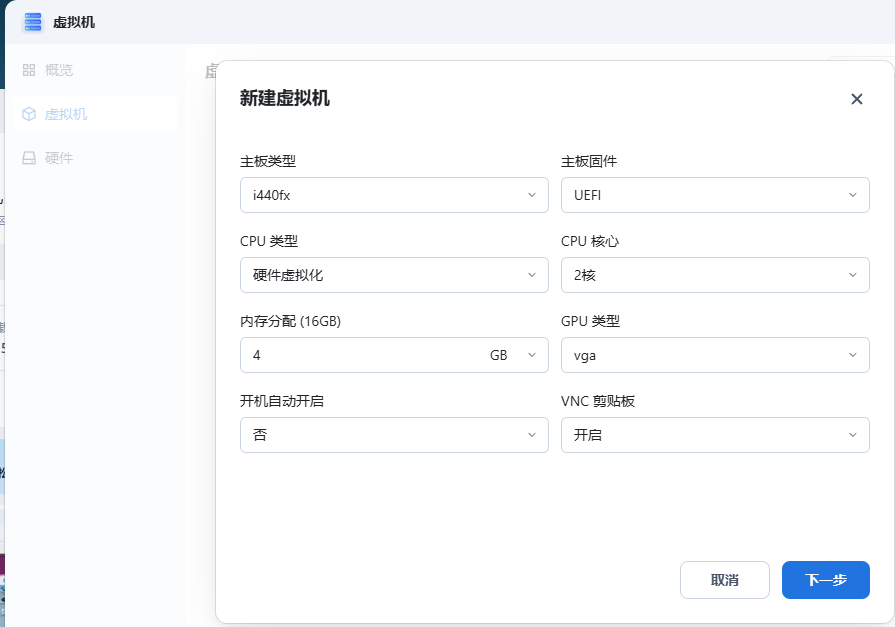Open the 开机自动开启 dropdown set to 否
This screenshot has width=895, height=627.
(x=394, y=435)
